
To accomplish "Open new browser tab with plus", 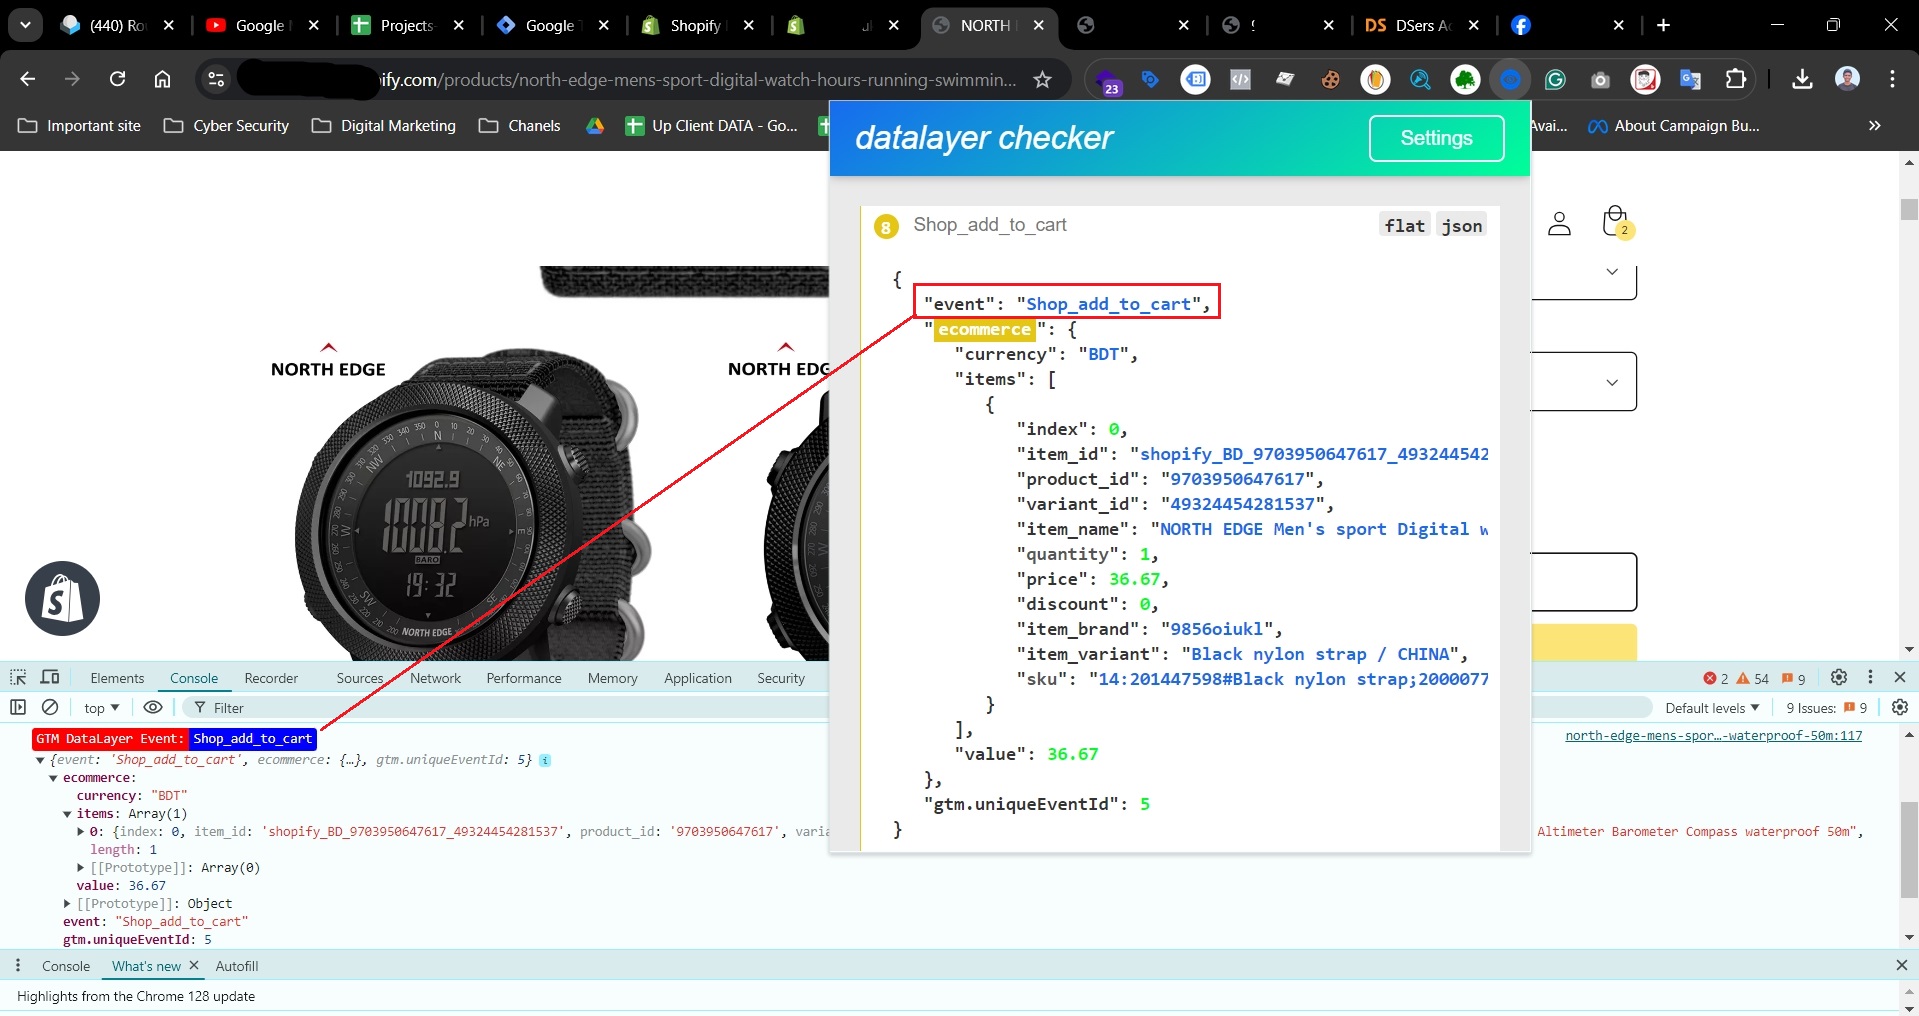I will (x=1663, y=25).
